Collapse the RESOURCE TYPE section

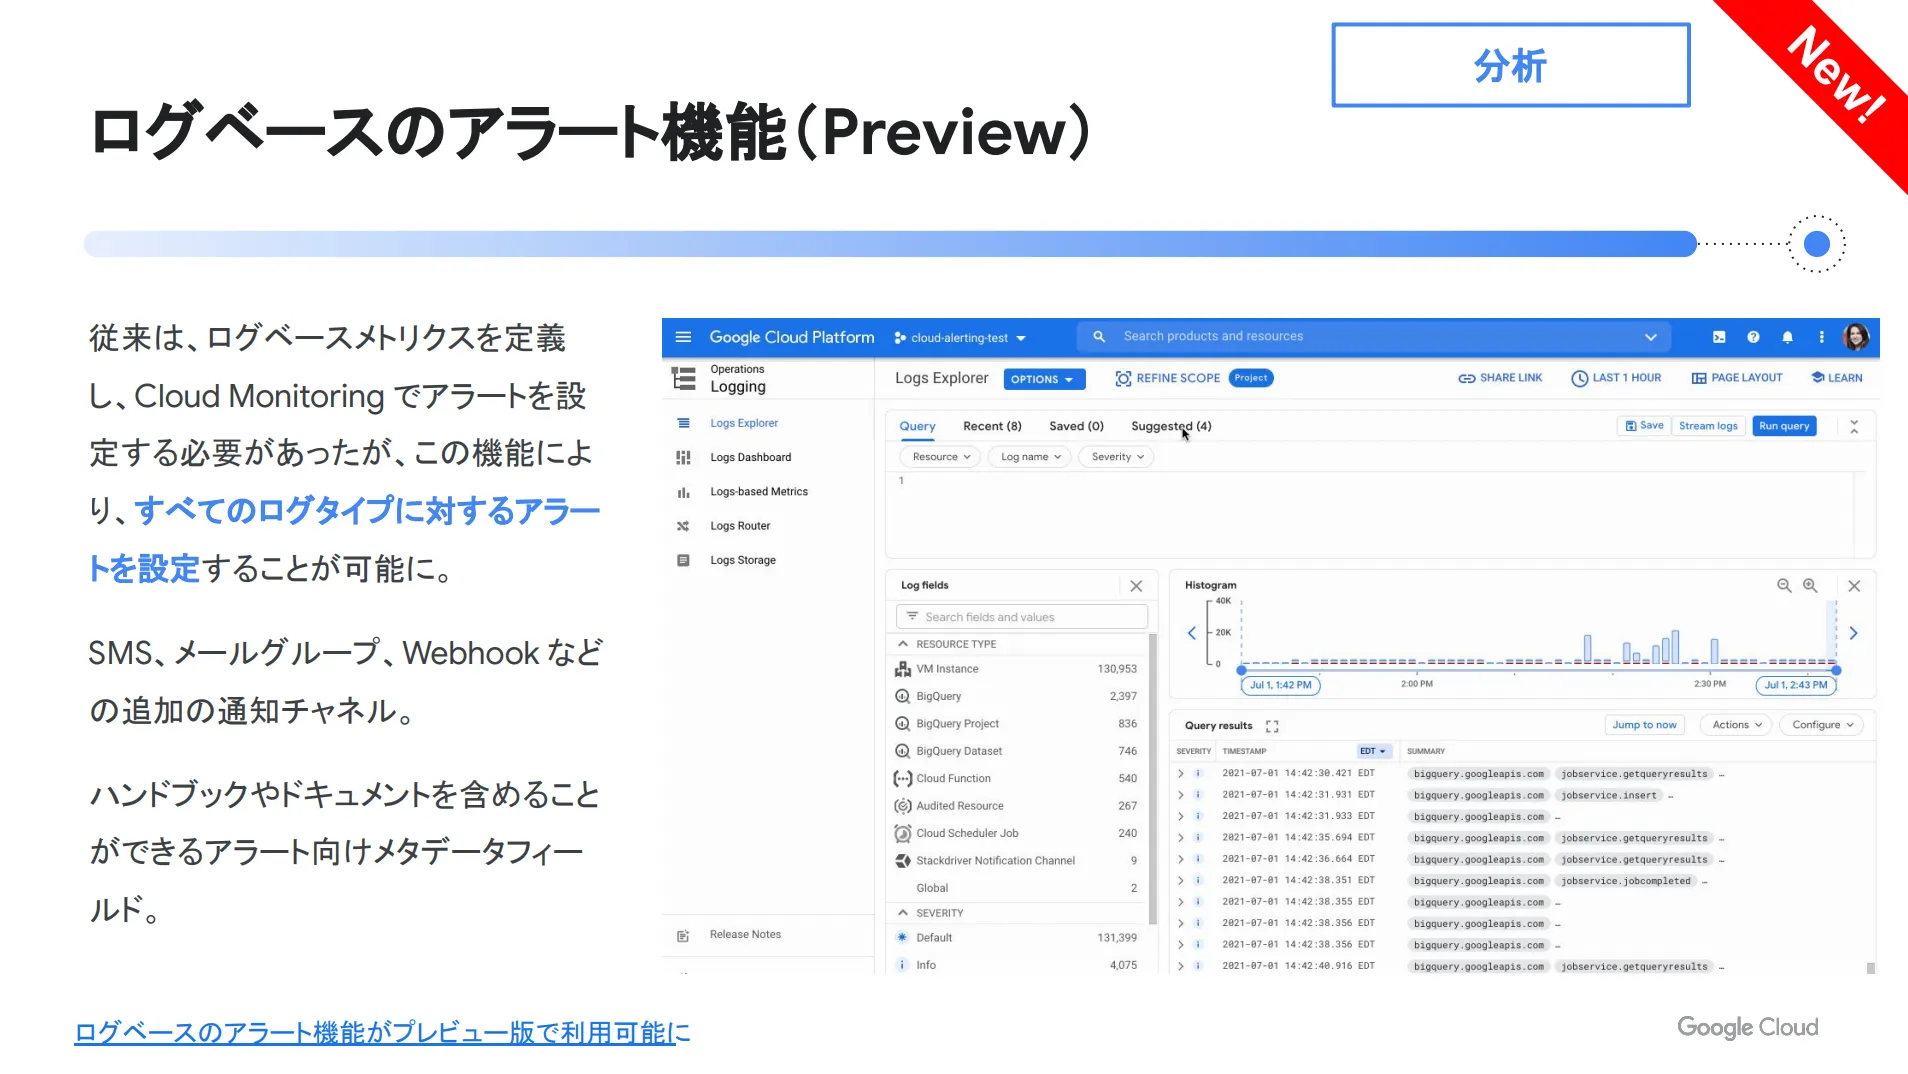tap(903, 644)
